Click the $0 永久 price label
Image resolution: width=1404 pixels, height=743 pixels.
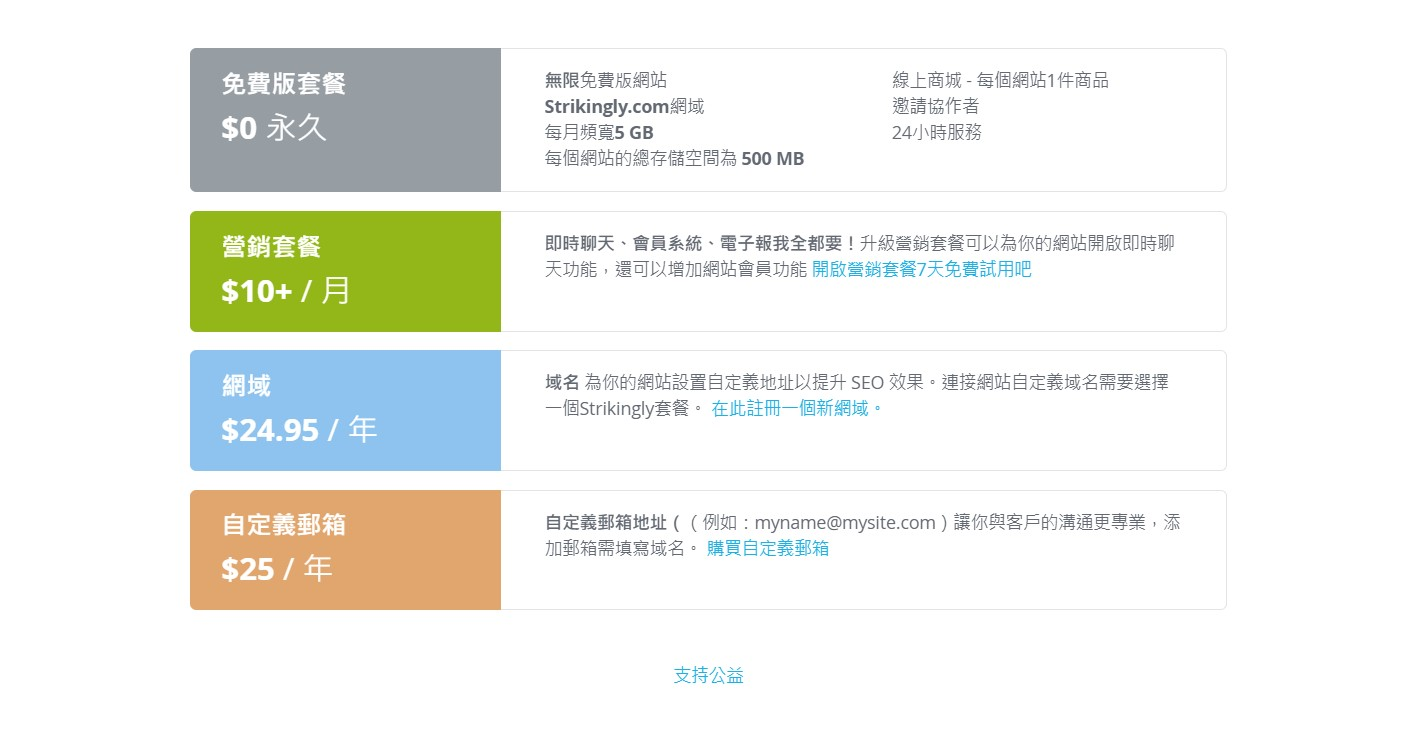(x=274, y=128)
